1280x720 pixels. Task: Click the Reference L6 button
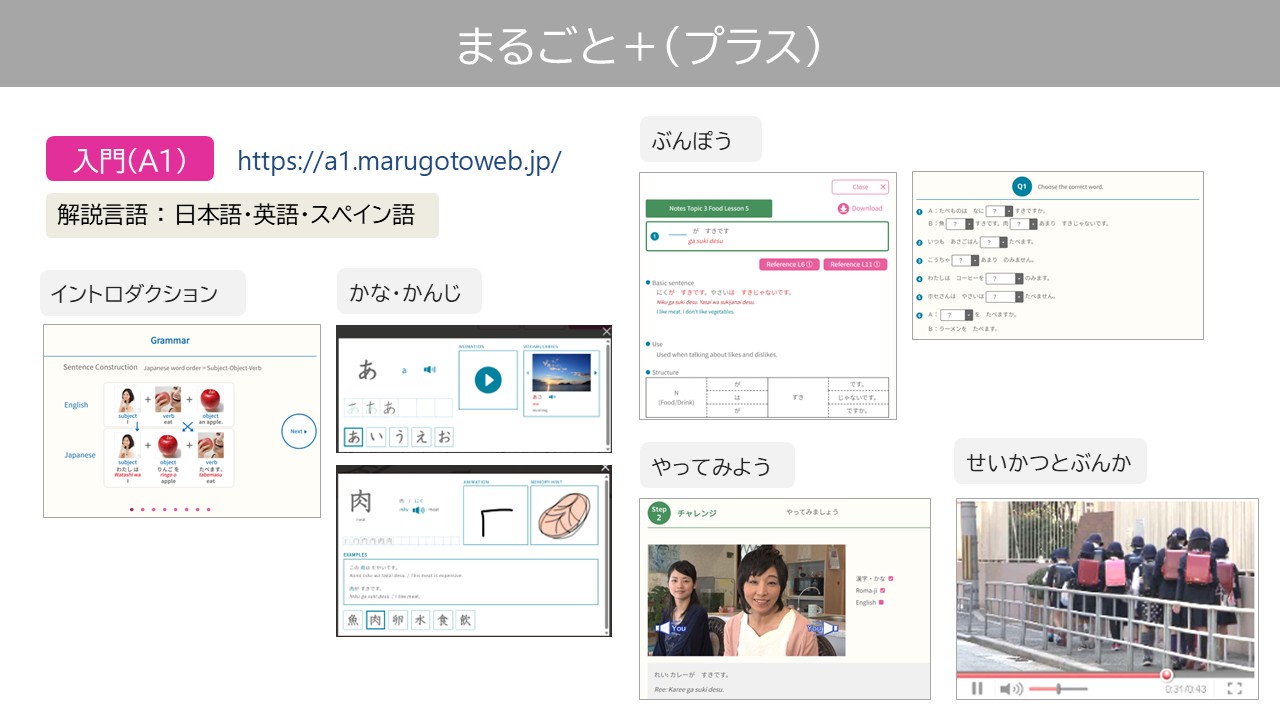click(x=789, y=264)
